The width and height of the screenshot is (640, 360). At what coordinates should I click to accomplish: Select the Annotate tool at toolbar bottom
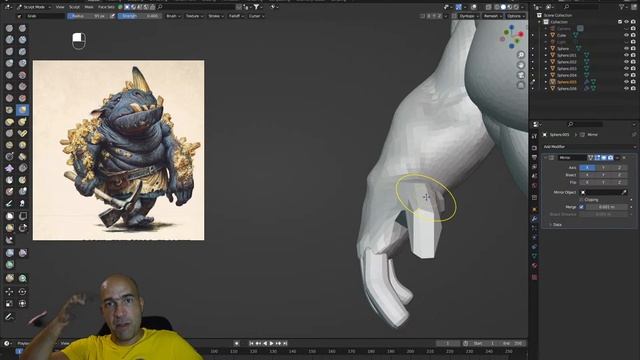(x=9, y=317)
